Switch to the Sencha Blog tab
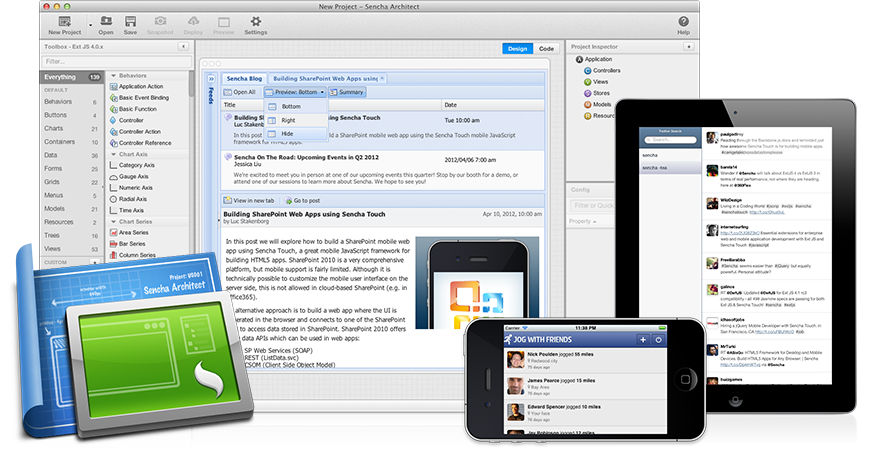Screen dimensions: 870x455 (242, 78)
